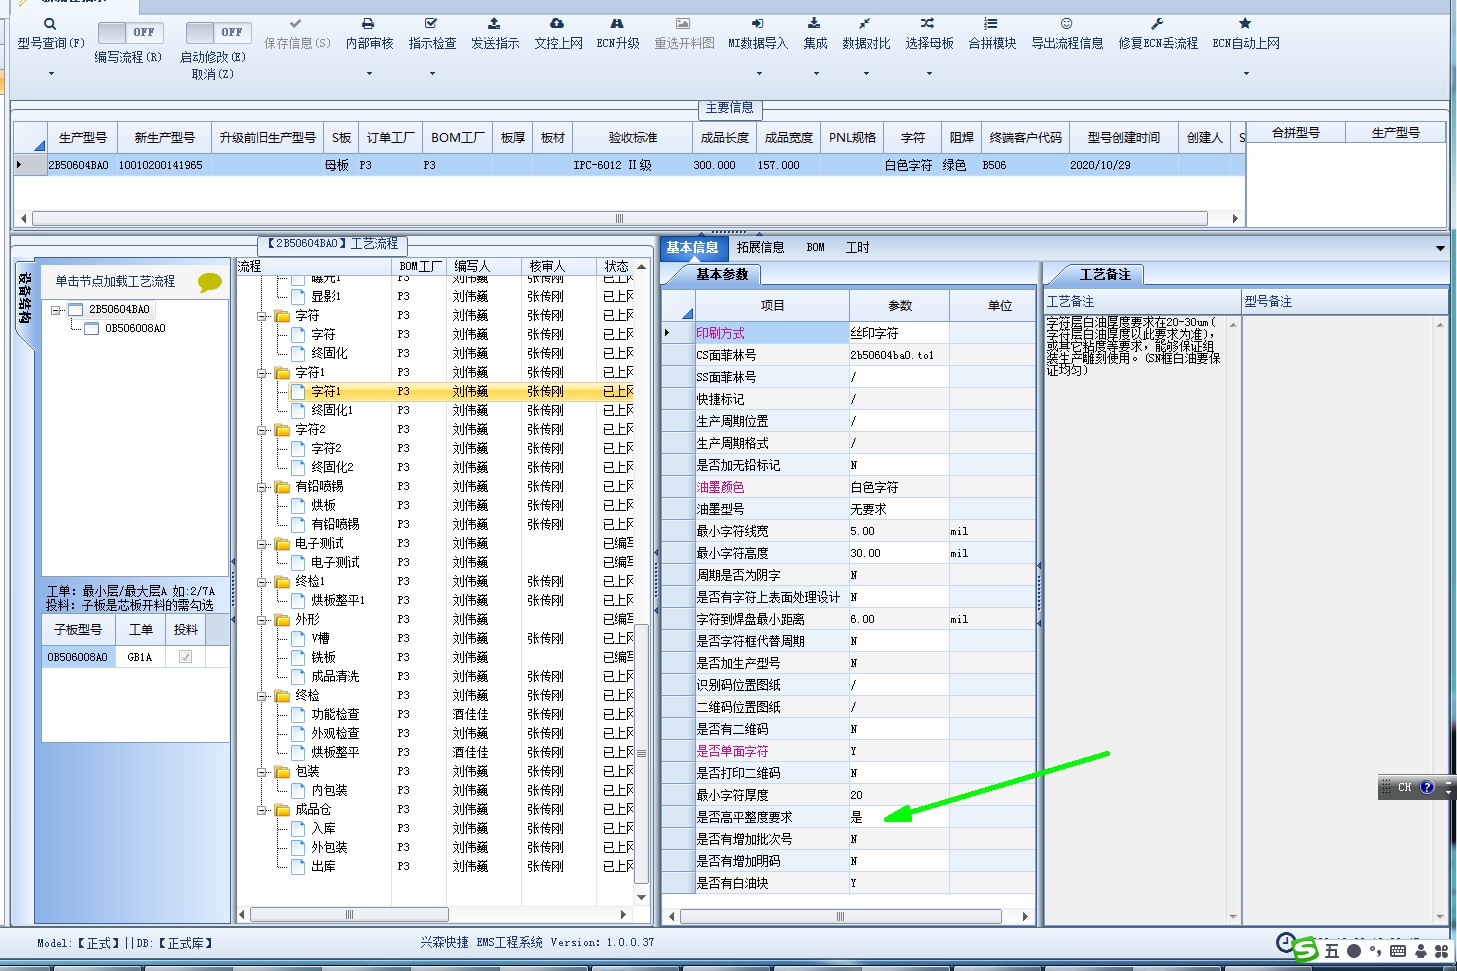Open 内部审核 printer icon

pyautogui.click(x=368, y=23)
